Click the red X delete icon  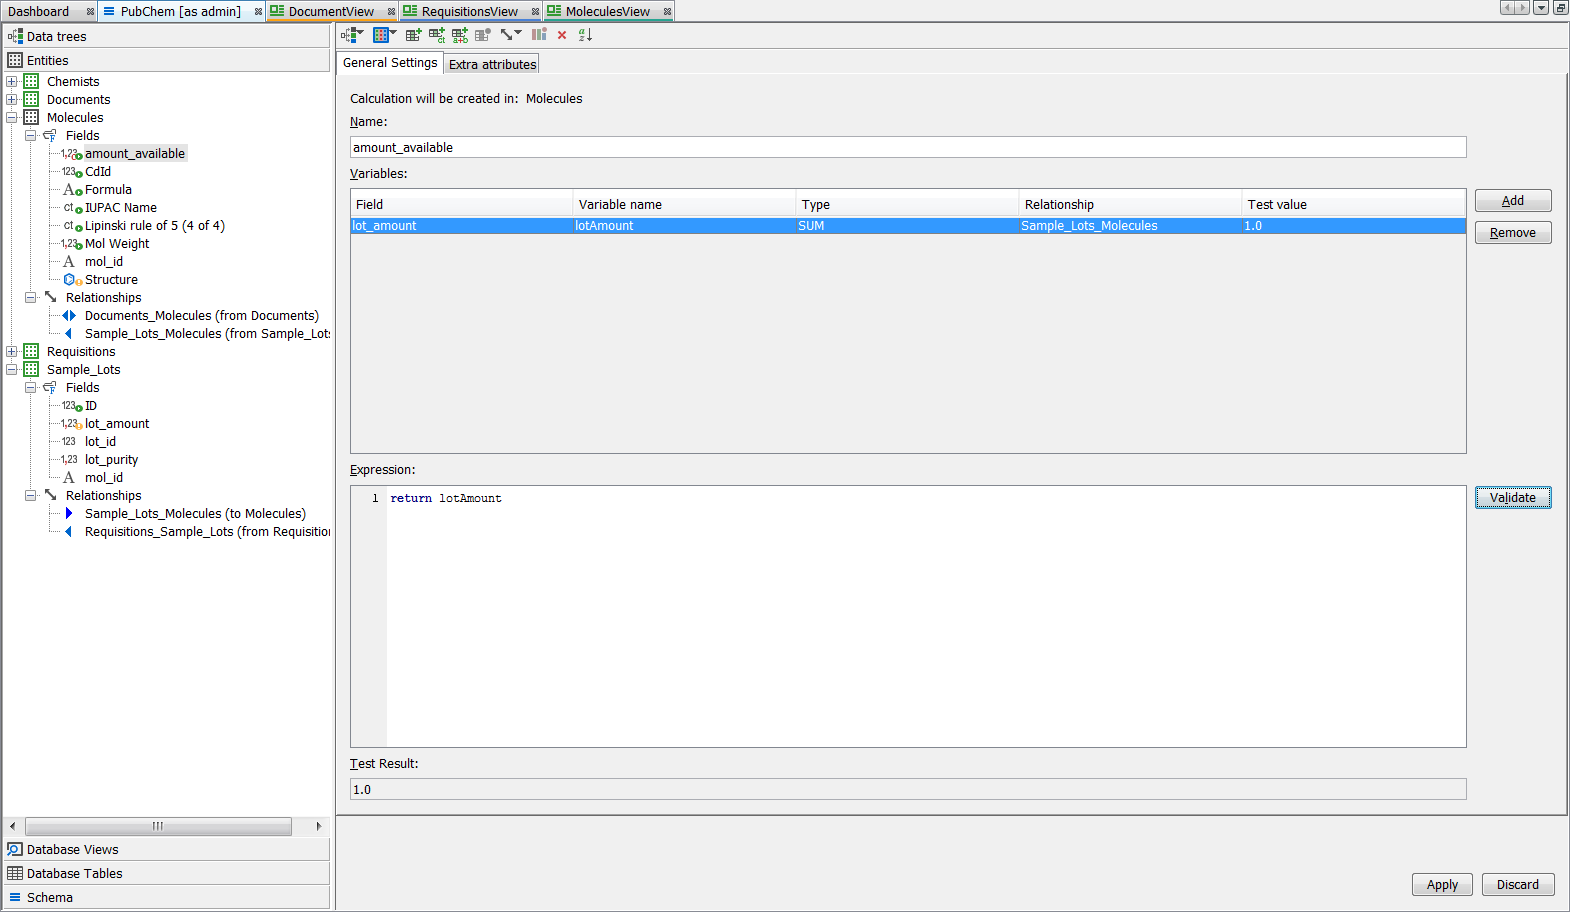point(562,35)
